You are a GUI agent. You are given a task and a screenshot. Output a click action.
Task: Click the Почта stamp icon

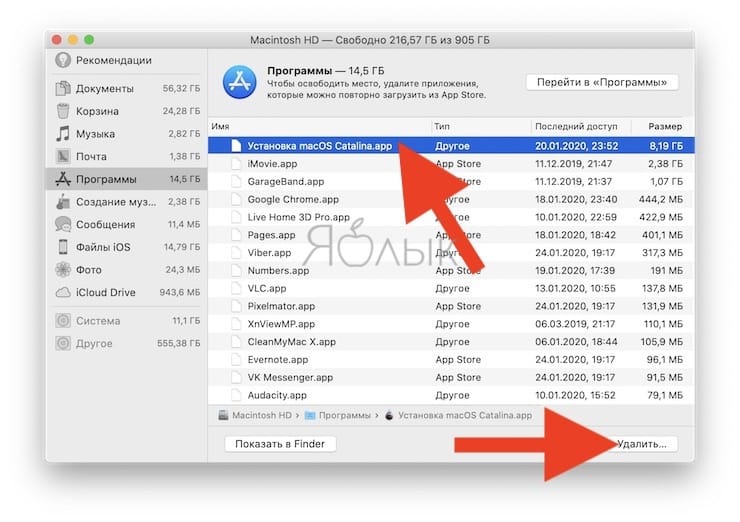(63, 156)
